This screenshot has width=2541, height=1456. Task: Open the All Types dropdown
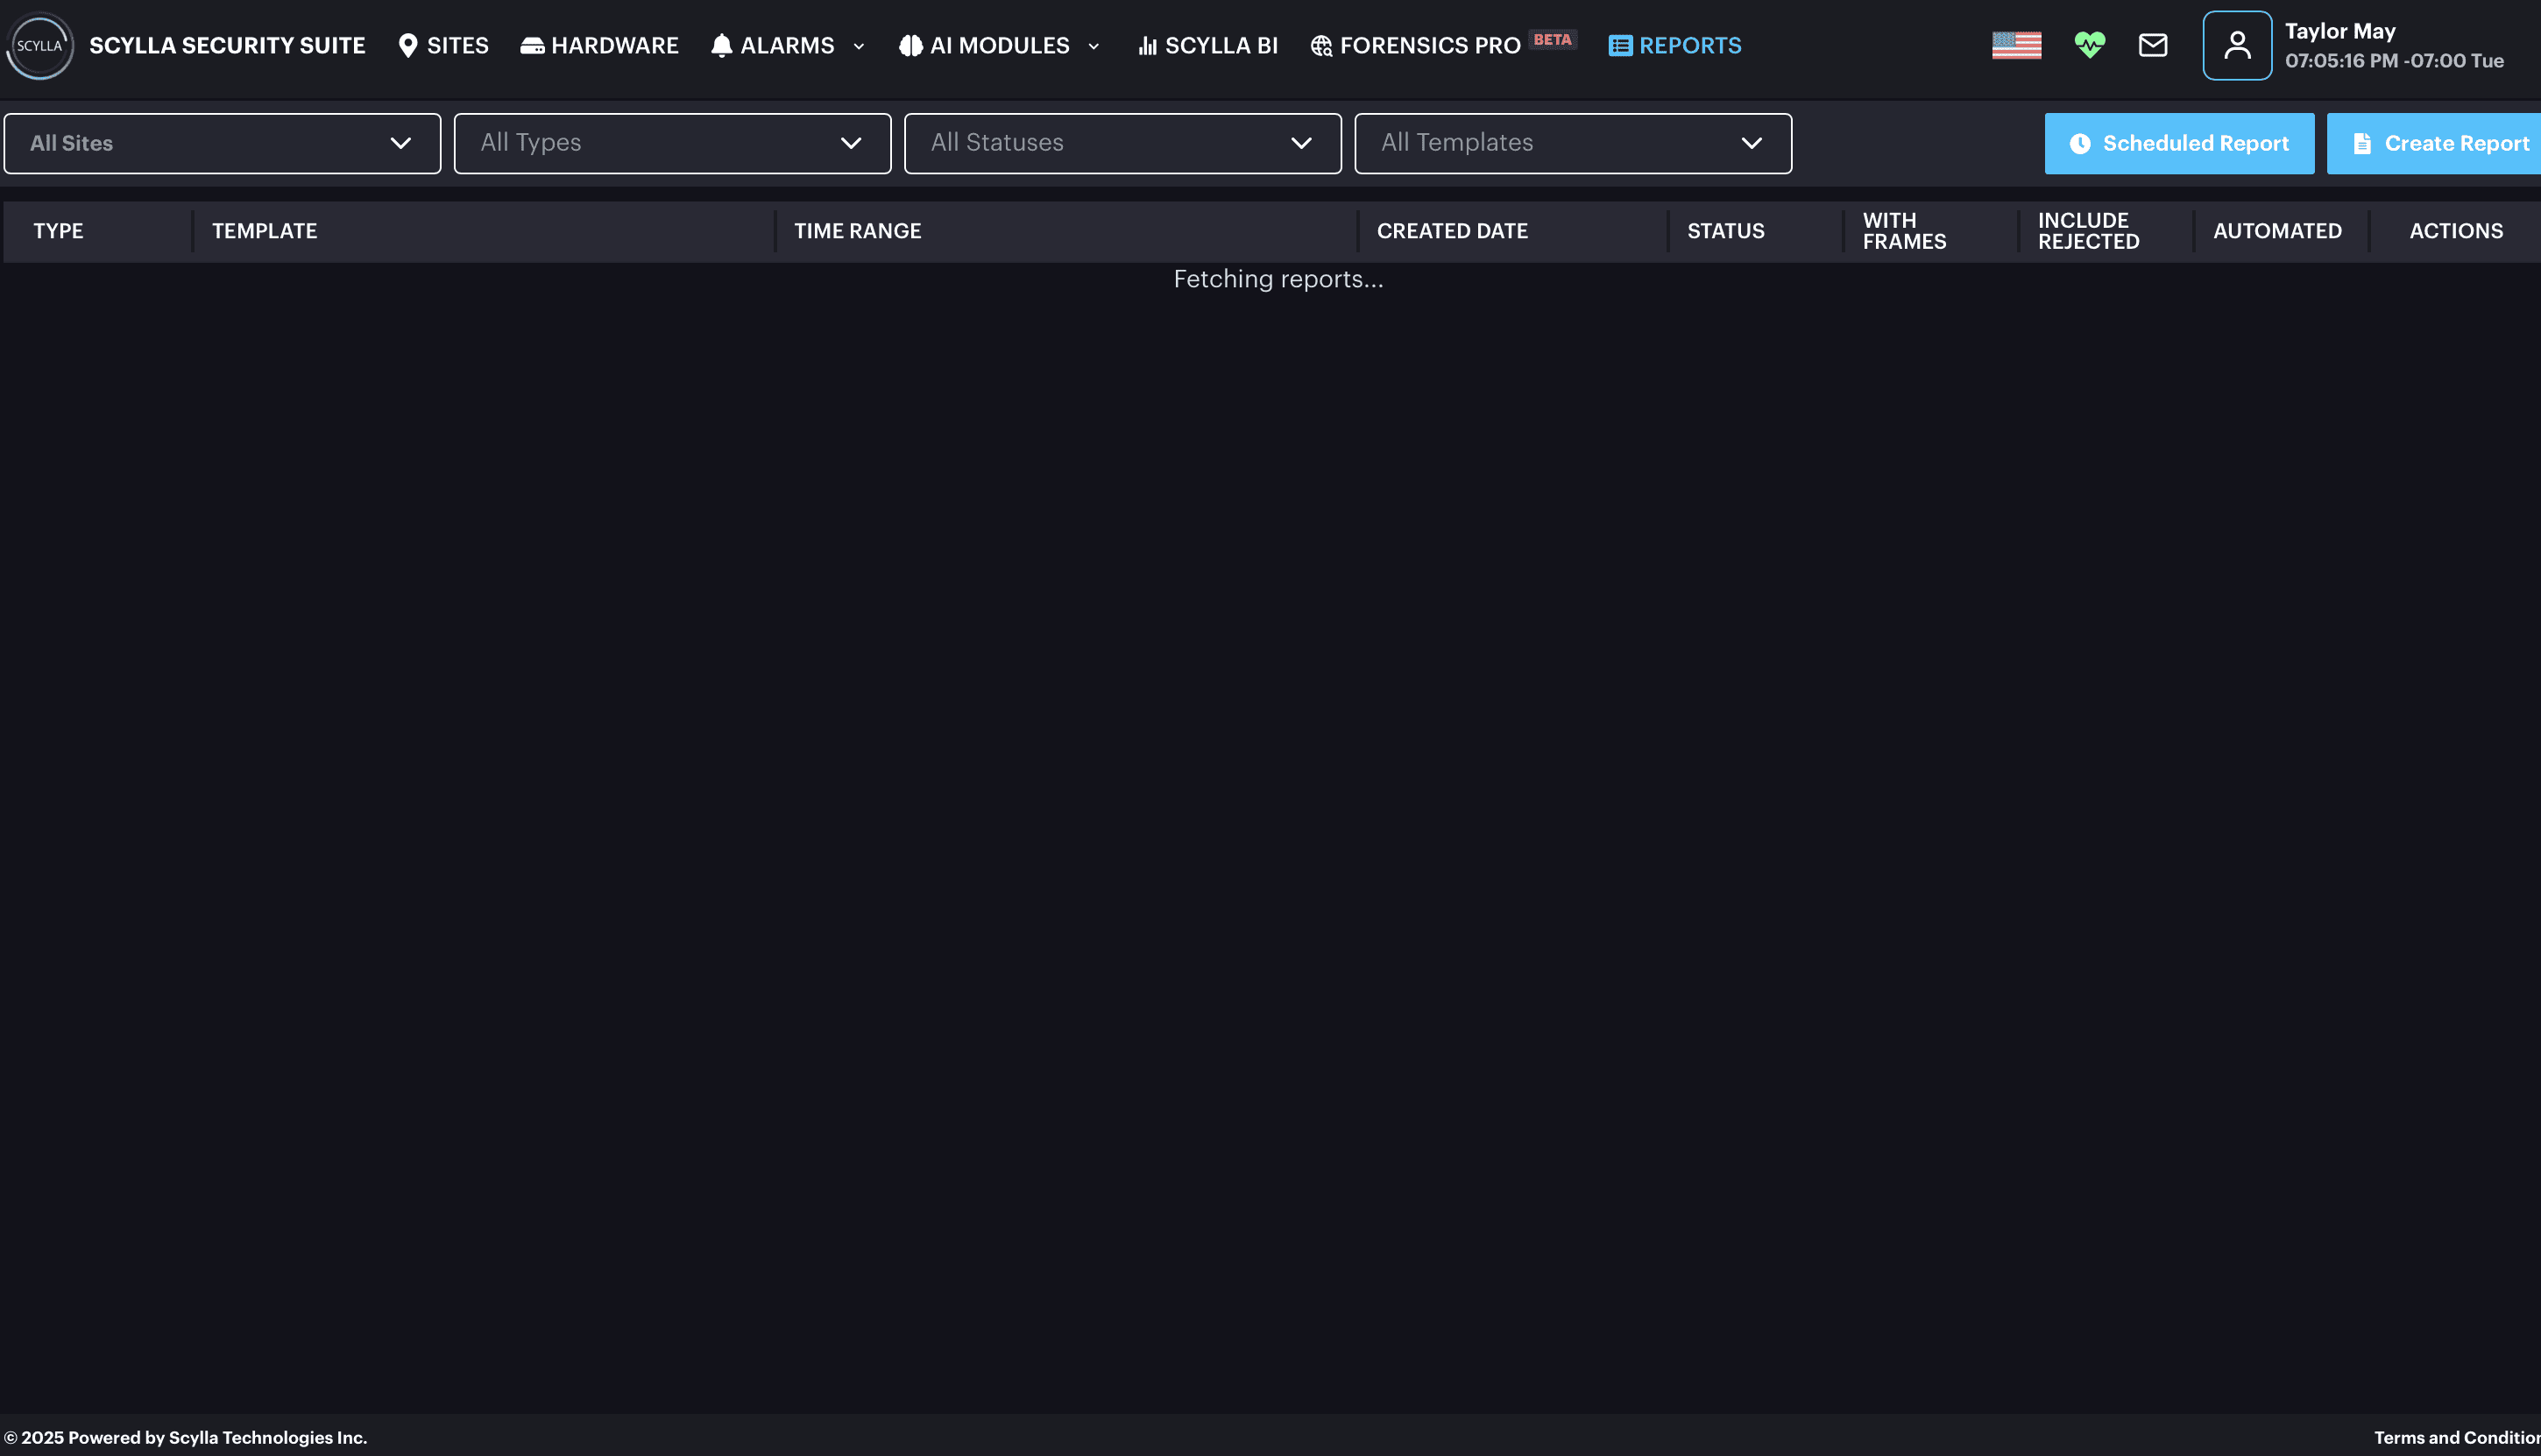point(672,143)
